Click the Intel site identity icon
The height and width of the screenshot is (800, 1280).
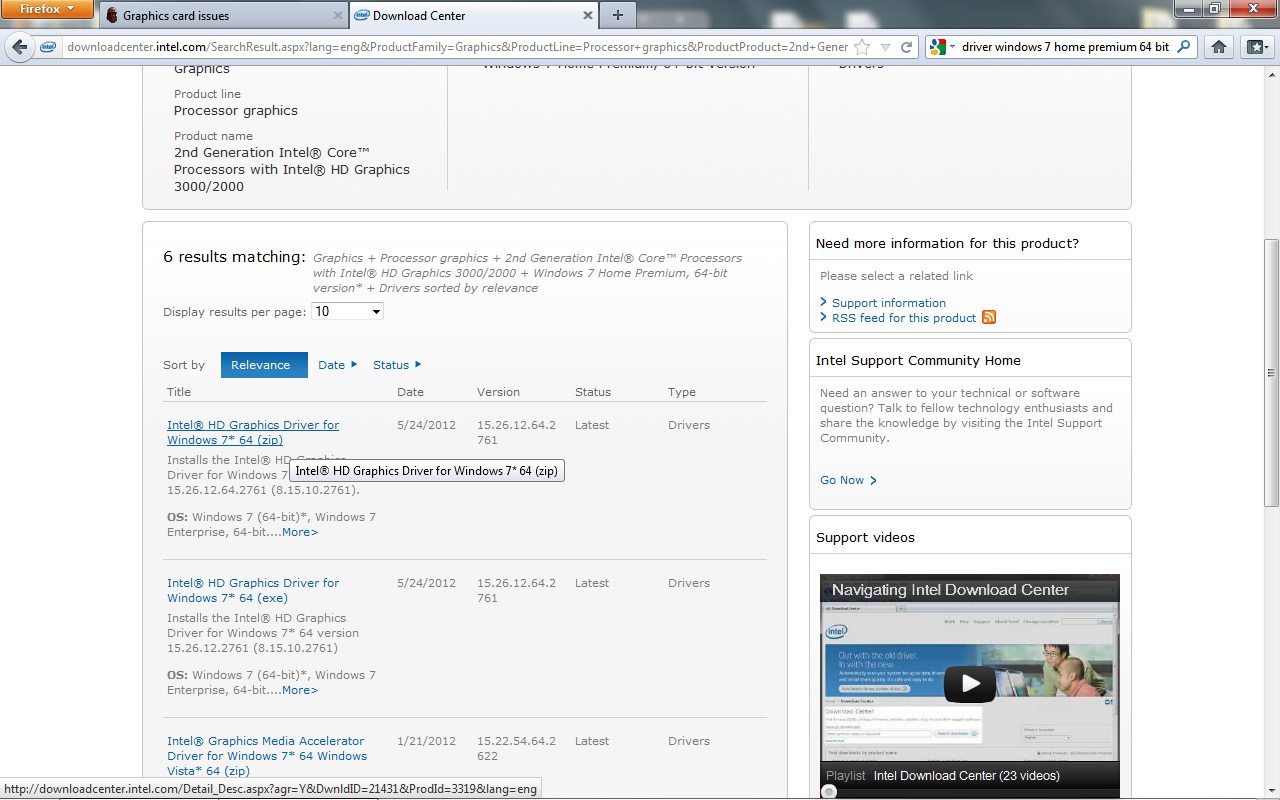coord(48,47)
